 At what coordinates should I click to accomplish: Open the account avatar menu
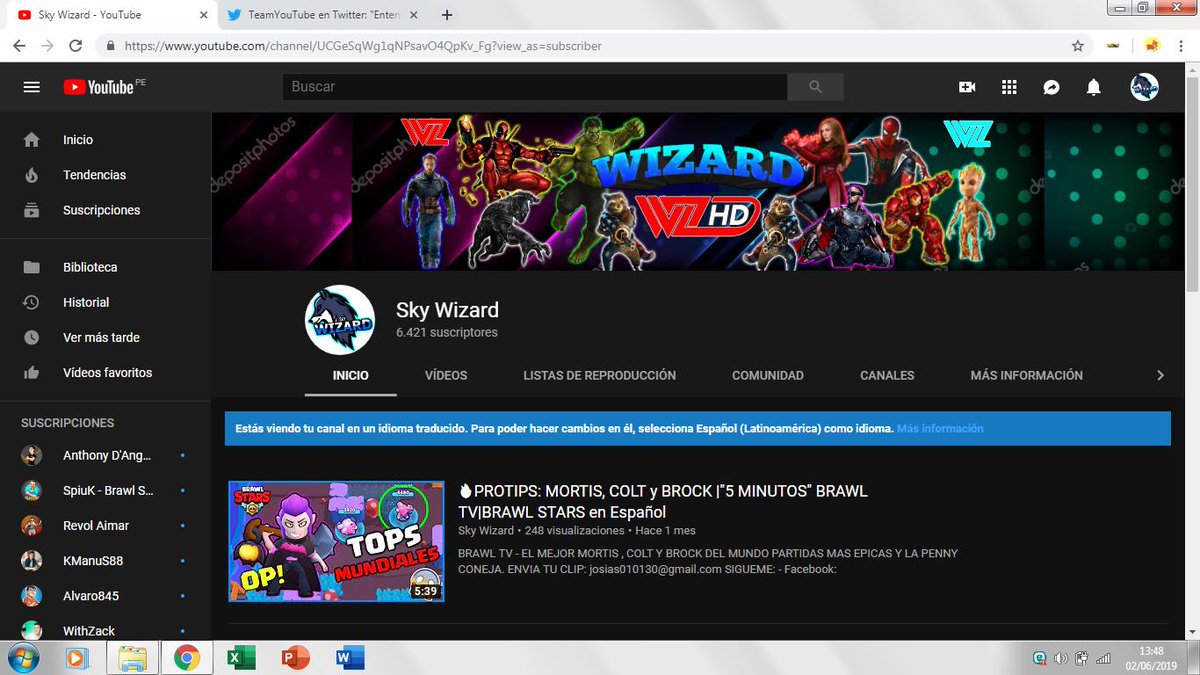pyautogui.click(x=1145, y=87)
